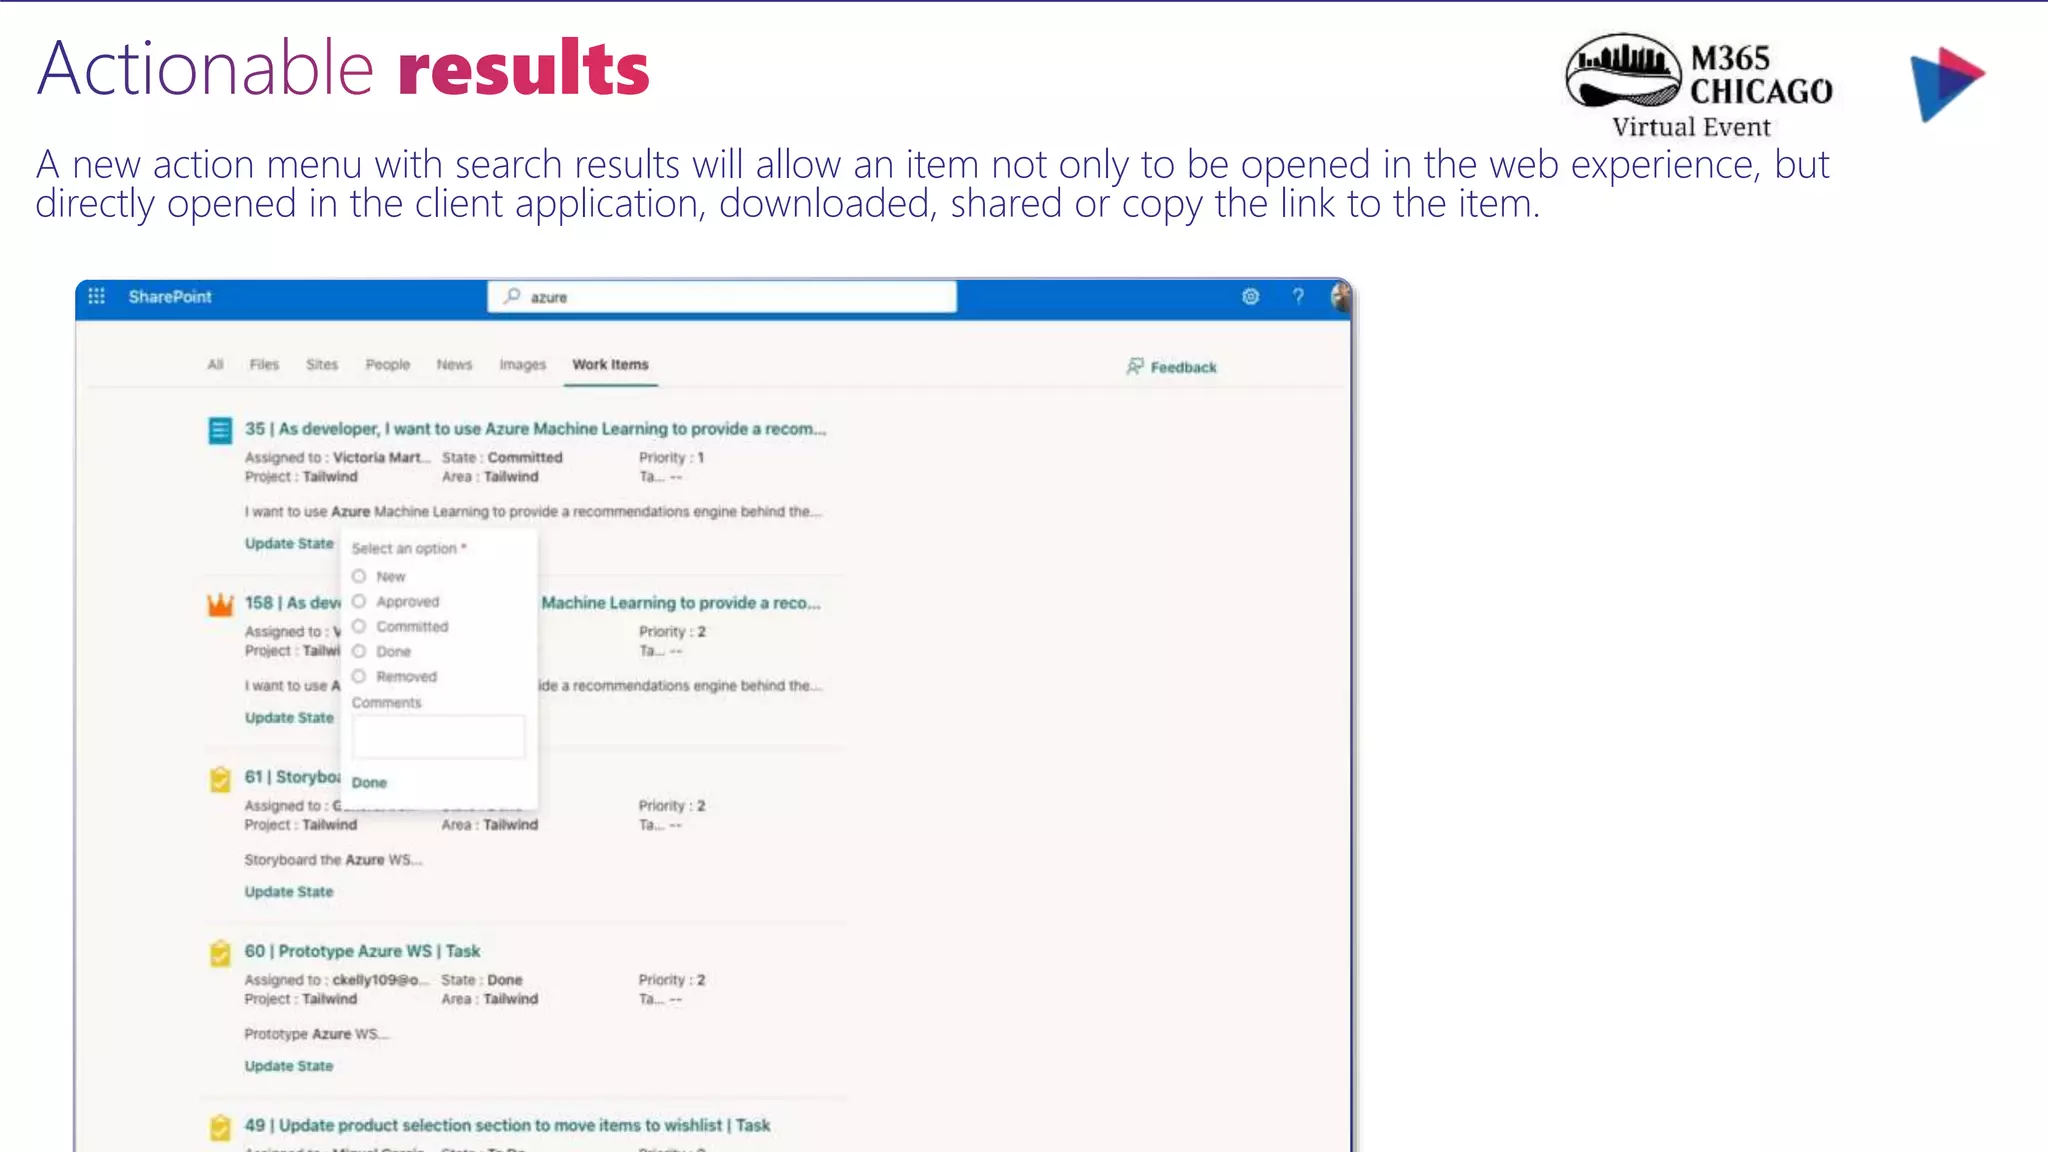
Task: Click 'Prototype Azure WS...' description
Action: click(x=316, y=1033)
